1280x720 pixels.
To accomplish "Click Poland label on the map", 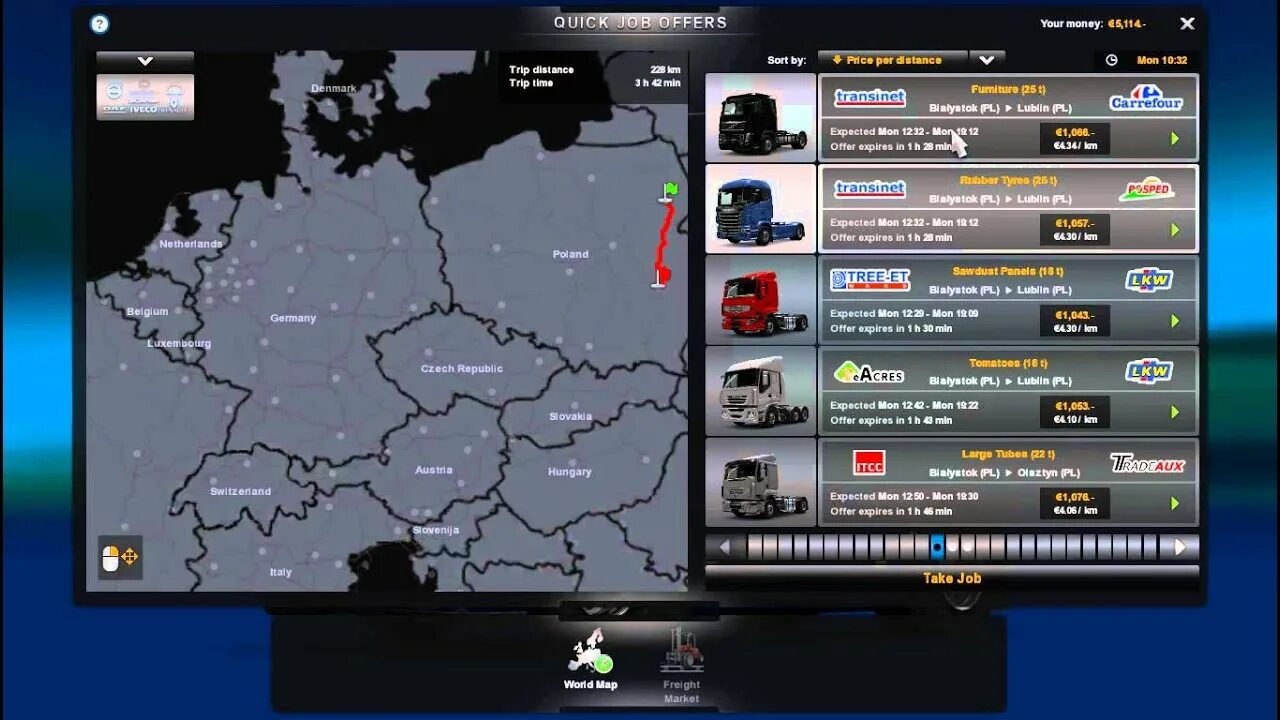I will pos(571,254).
